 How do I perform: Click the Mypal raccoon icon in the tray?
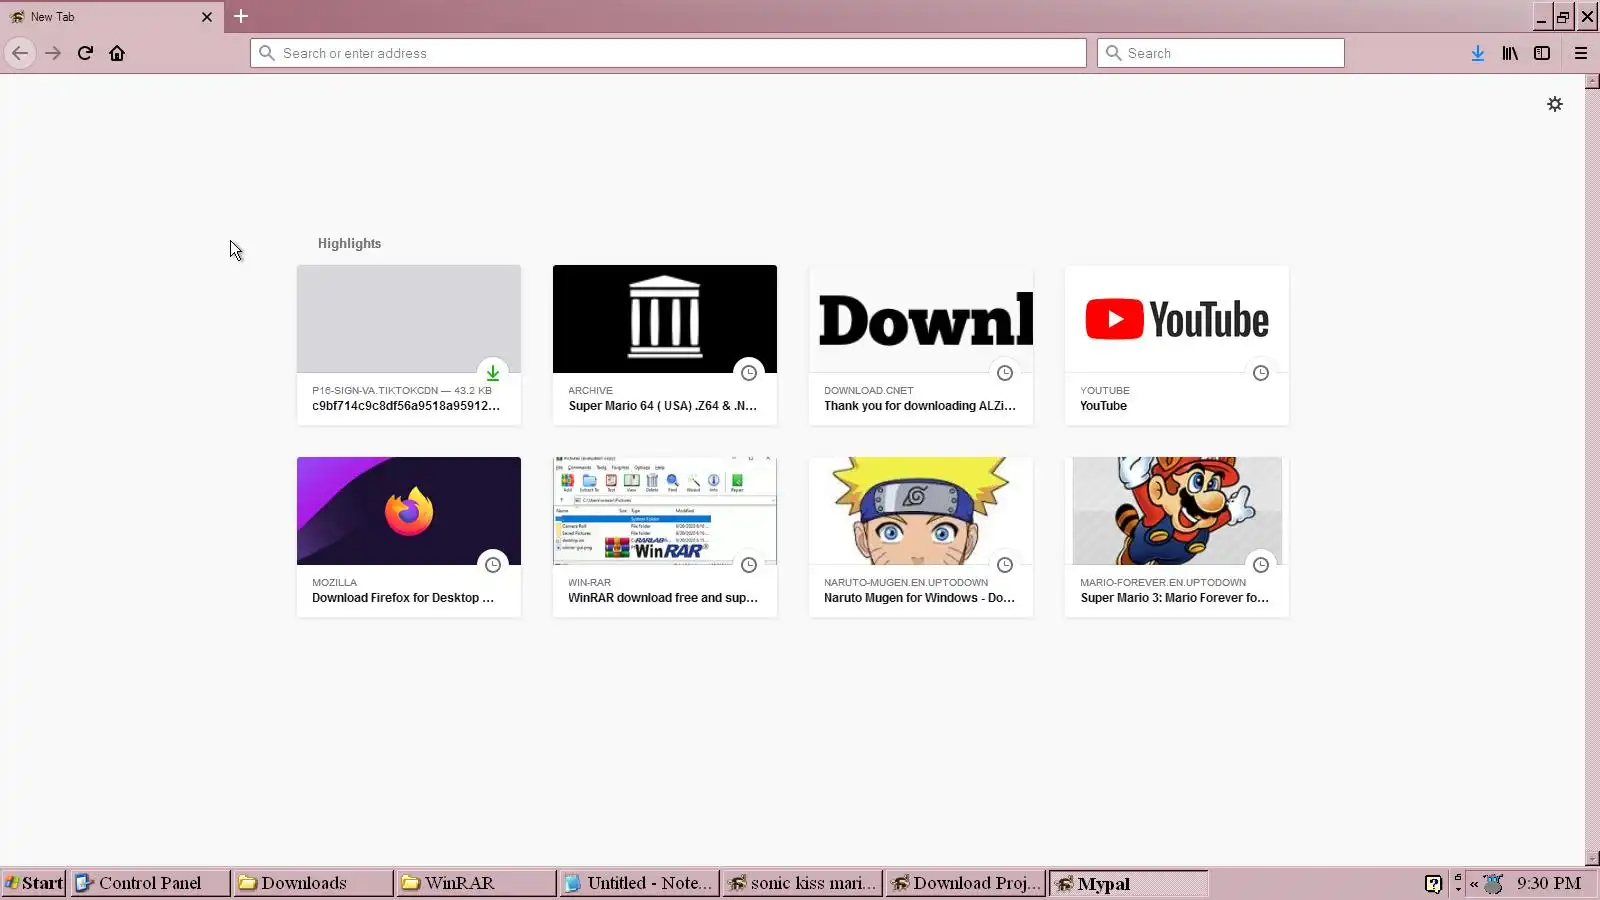1493,884
